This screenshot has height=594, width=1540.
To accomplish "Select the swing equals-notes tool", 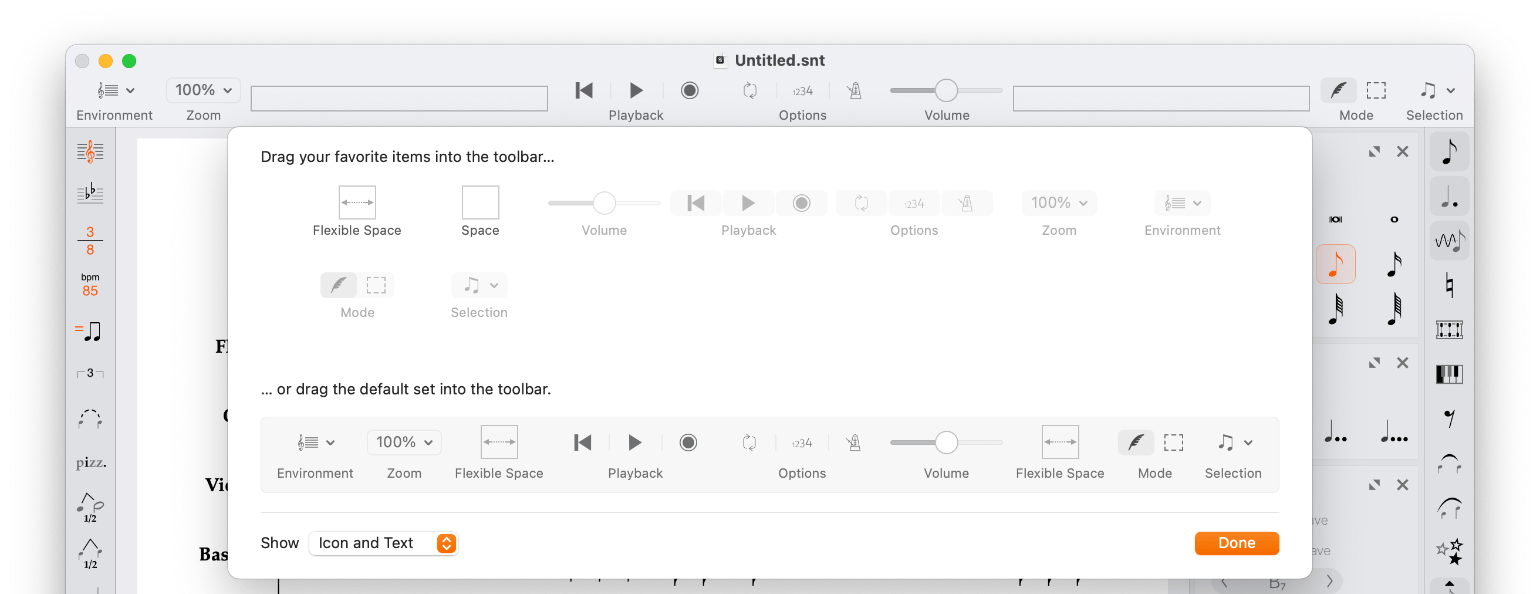I will [89, 331].
